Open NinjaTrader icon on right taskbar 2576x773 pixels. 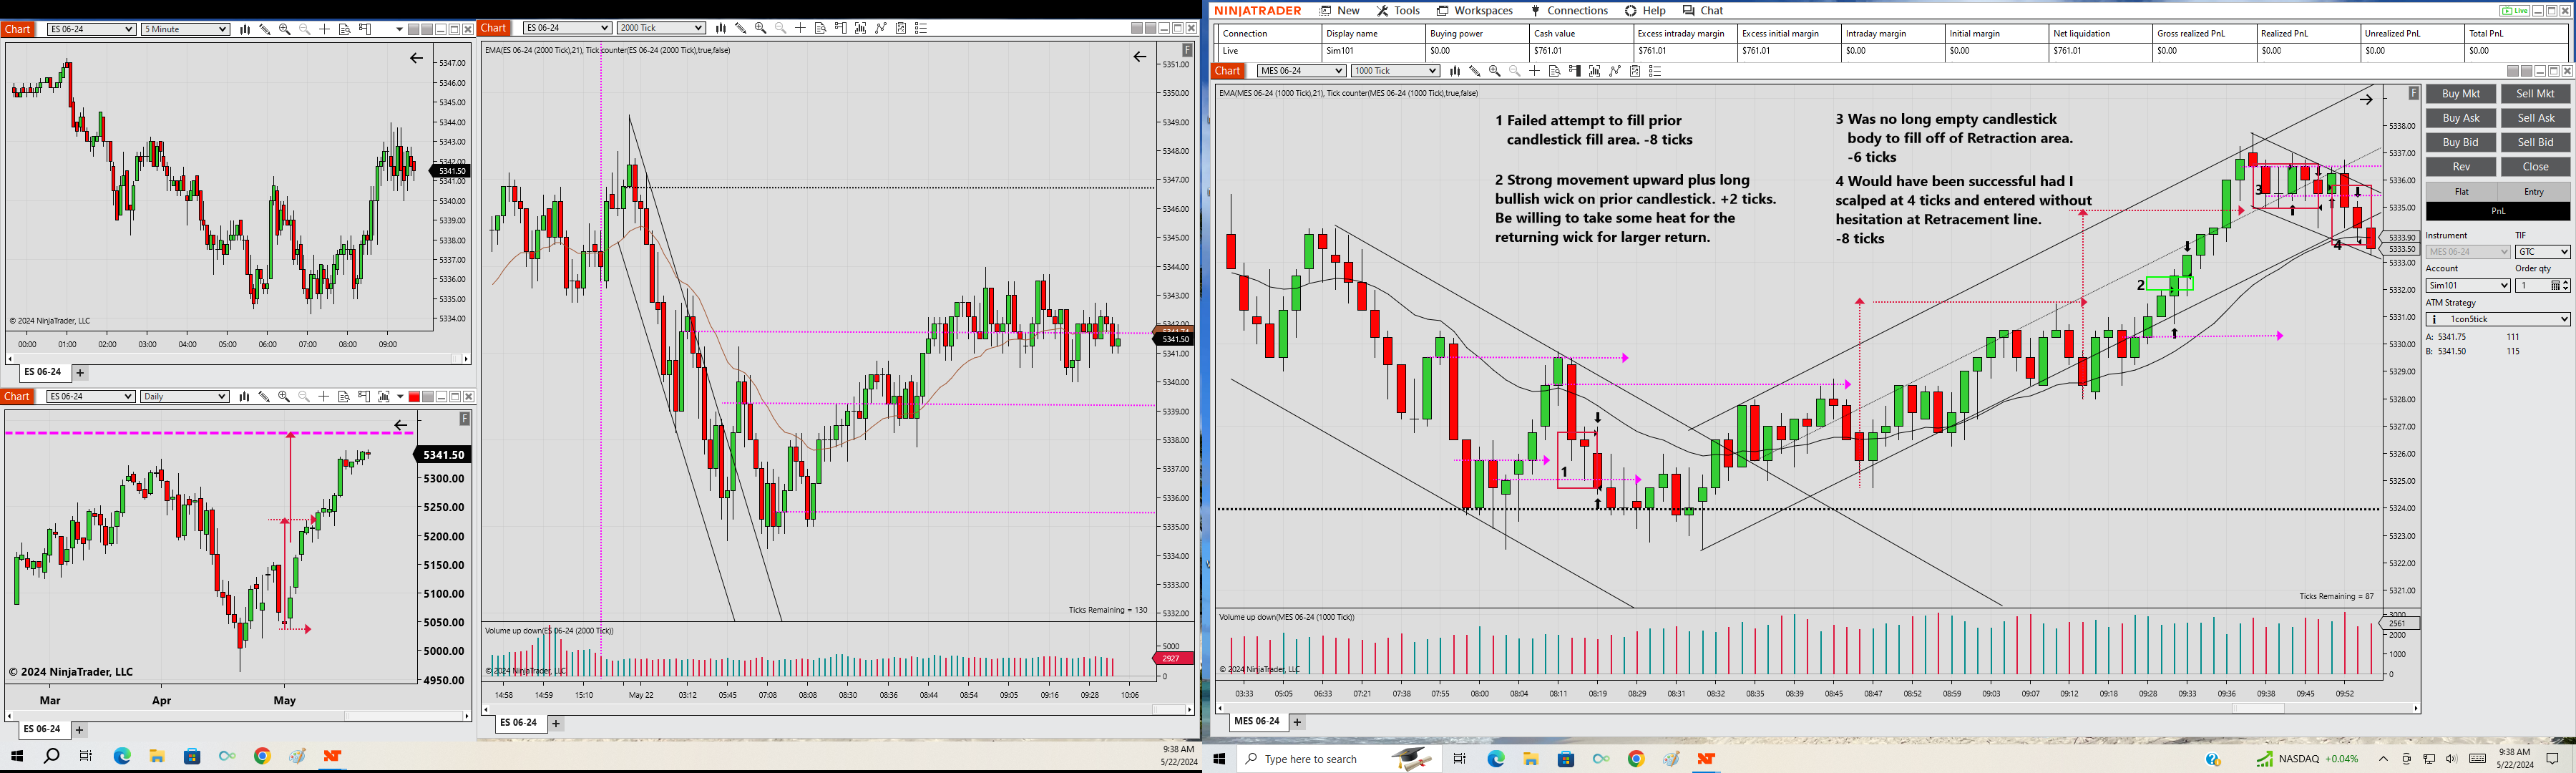pyautogui.click(x=1706, y=759)
